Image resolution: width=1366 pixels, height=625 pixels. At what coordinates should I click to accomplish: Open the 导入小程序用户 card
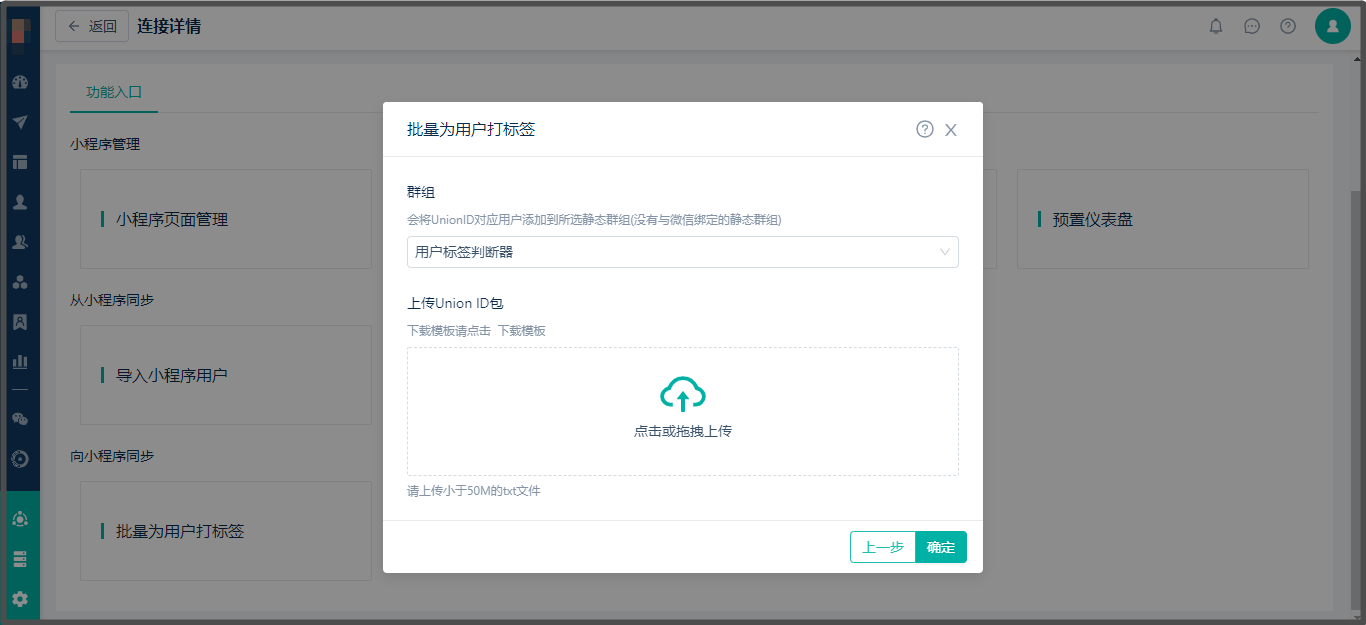coord(226,375)
